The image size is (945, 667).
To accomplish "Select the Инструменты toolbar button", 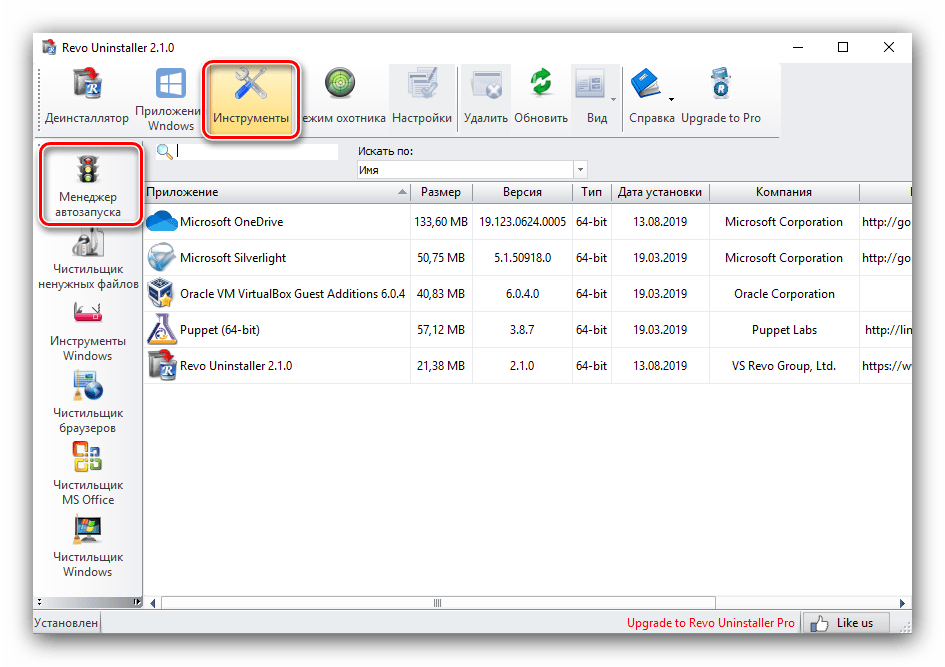I will point(250,97).
